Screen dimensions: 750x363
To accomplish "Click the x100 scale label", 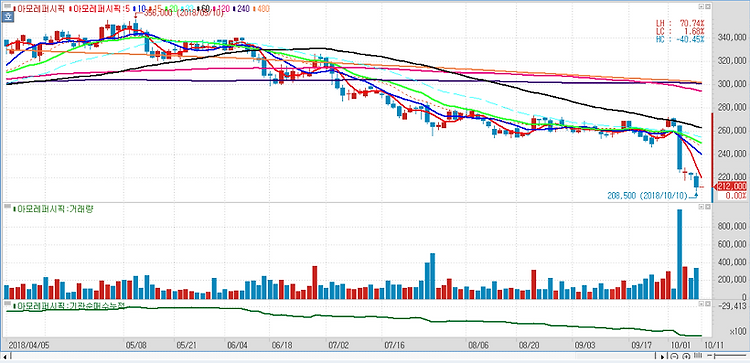I will pos(737,331).
